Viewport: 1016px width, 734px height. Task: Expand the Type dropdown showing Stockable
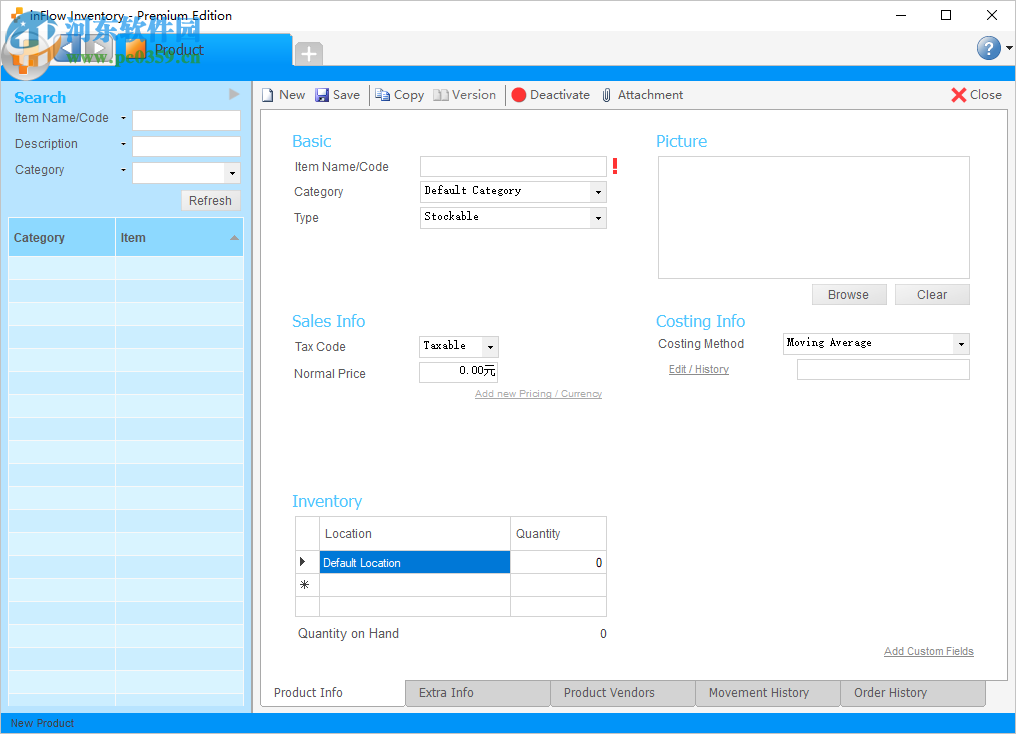coord(598,218)
